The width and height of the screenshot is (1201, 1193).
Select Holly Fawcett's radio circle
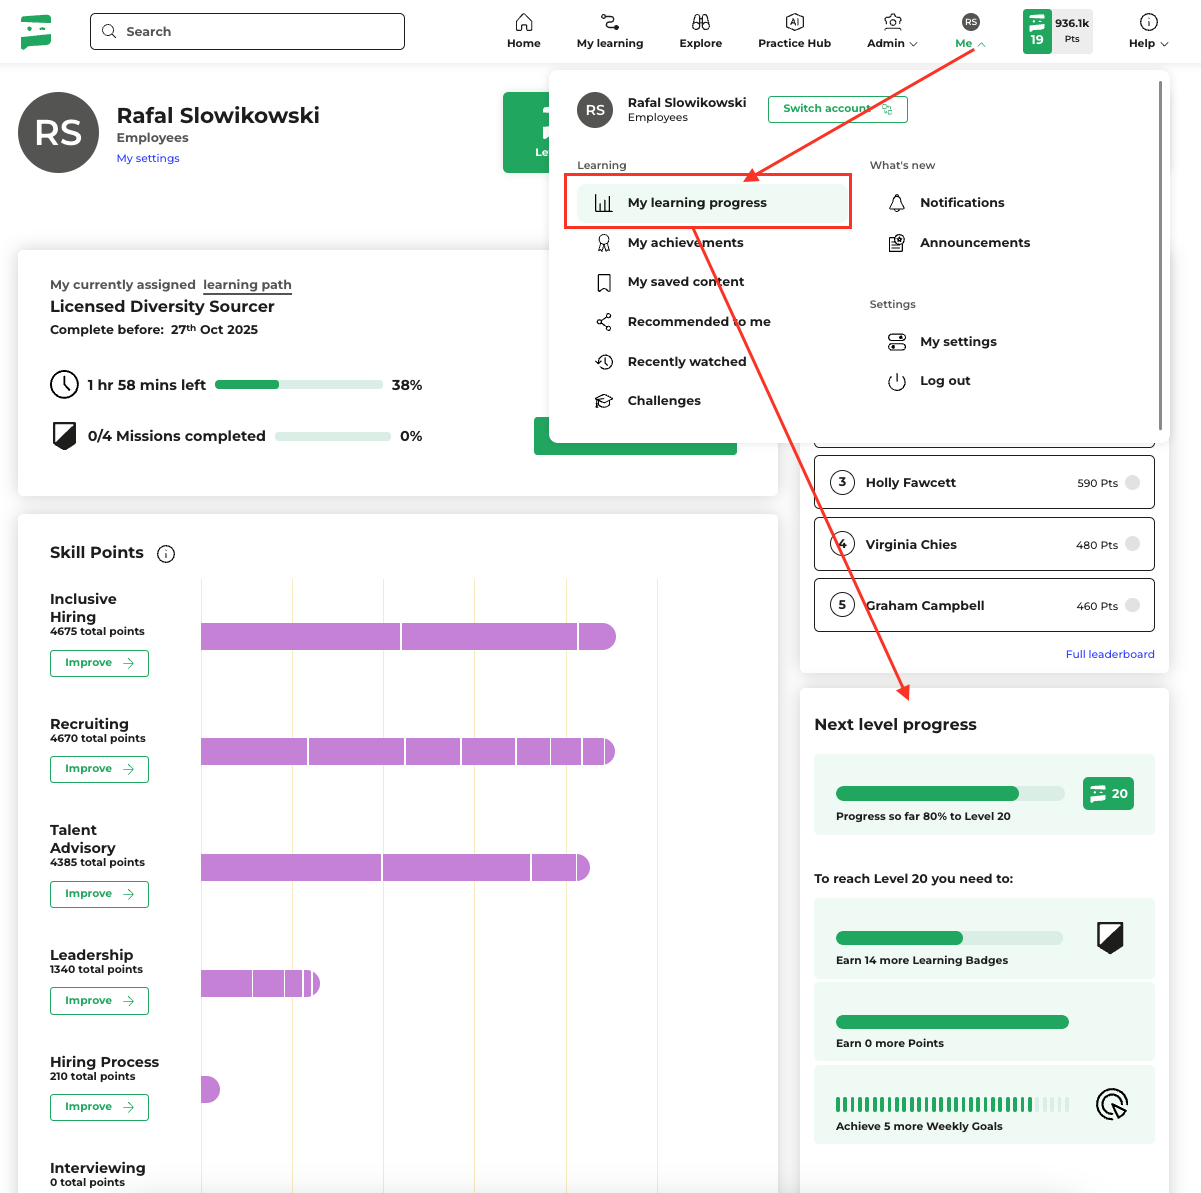point(1133,483)
